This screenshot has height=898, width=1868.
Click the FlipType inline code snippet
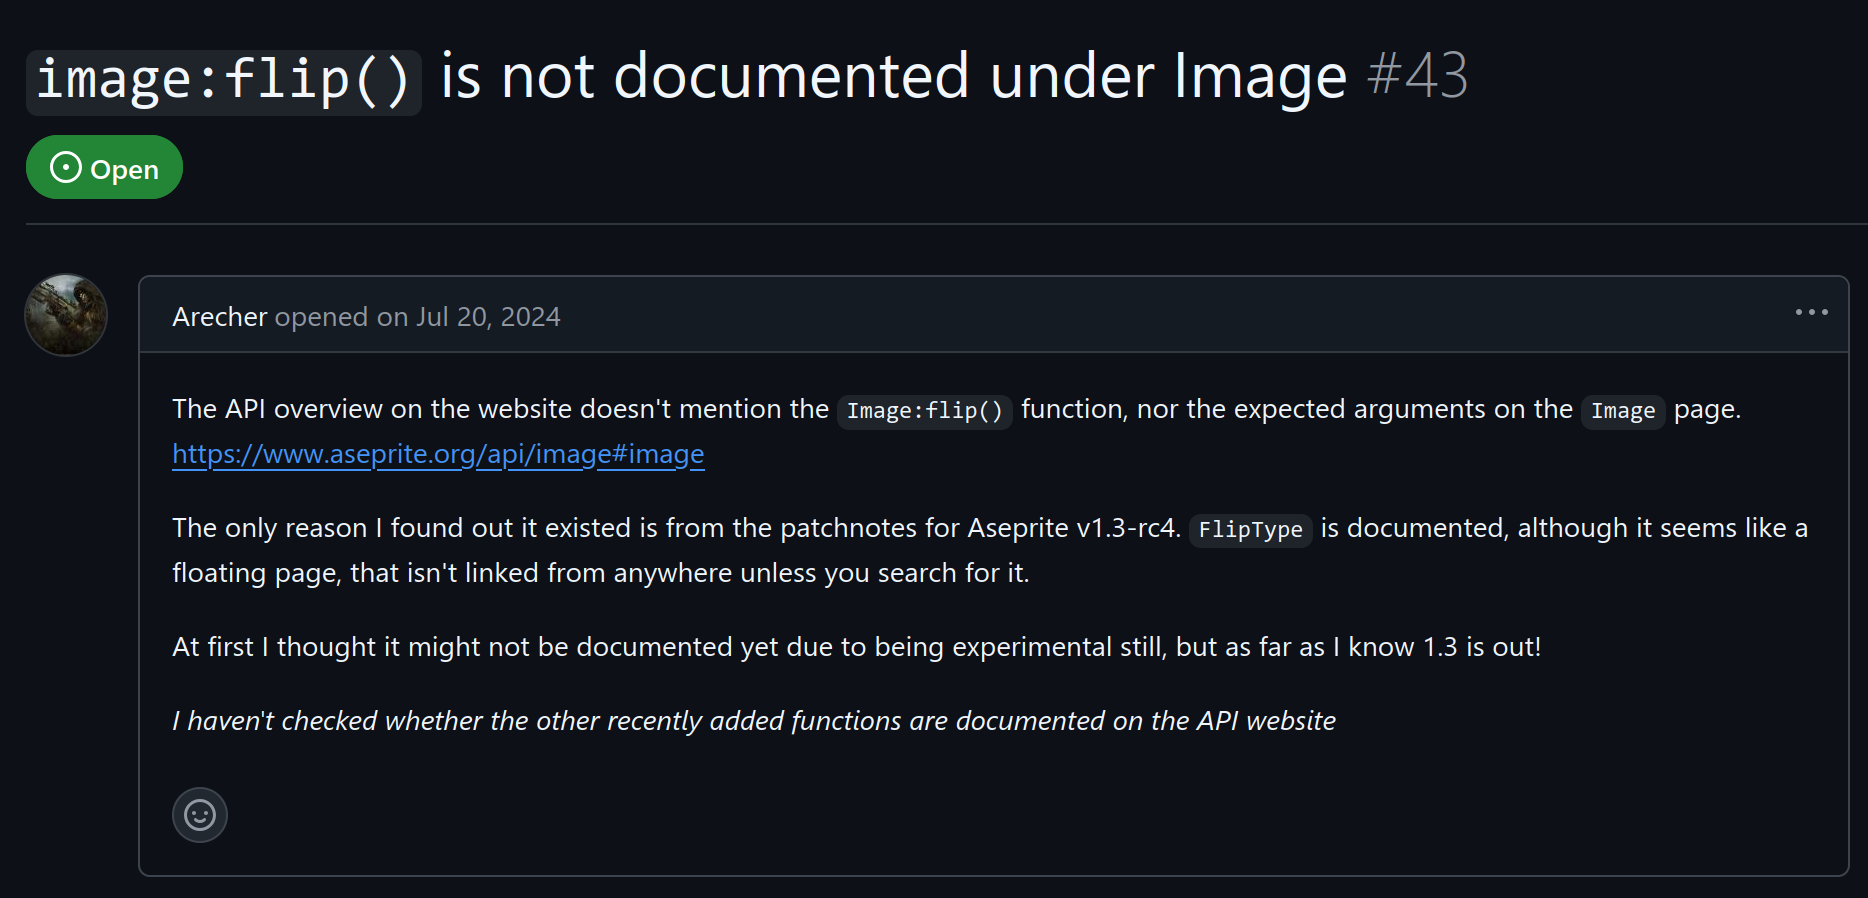click(x=1250, y=529)
